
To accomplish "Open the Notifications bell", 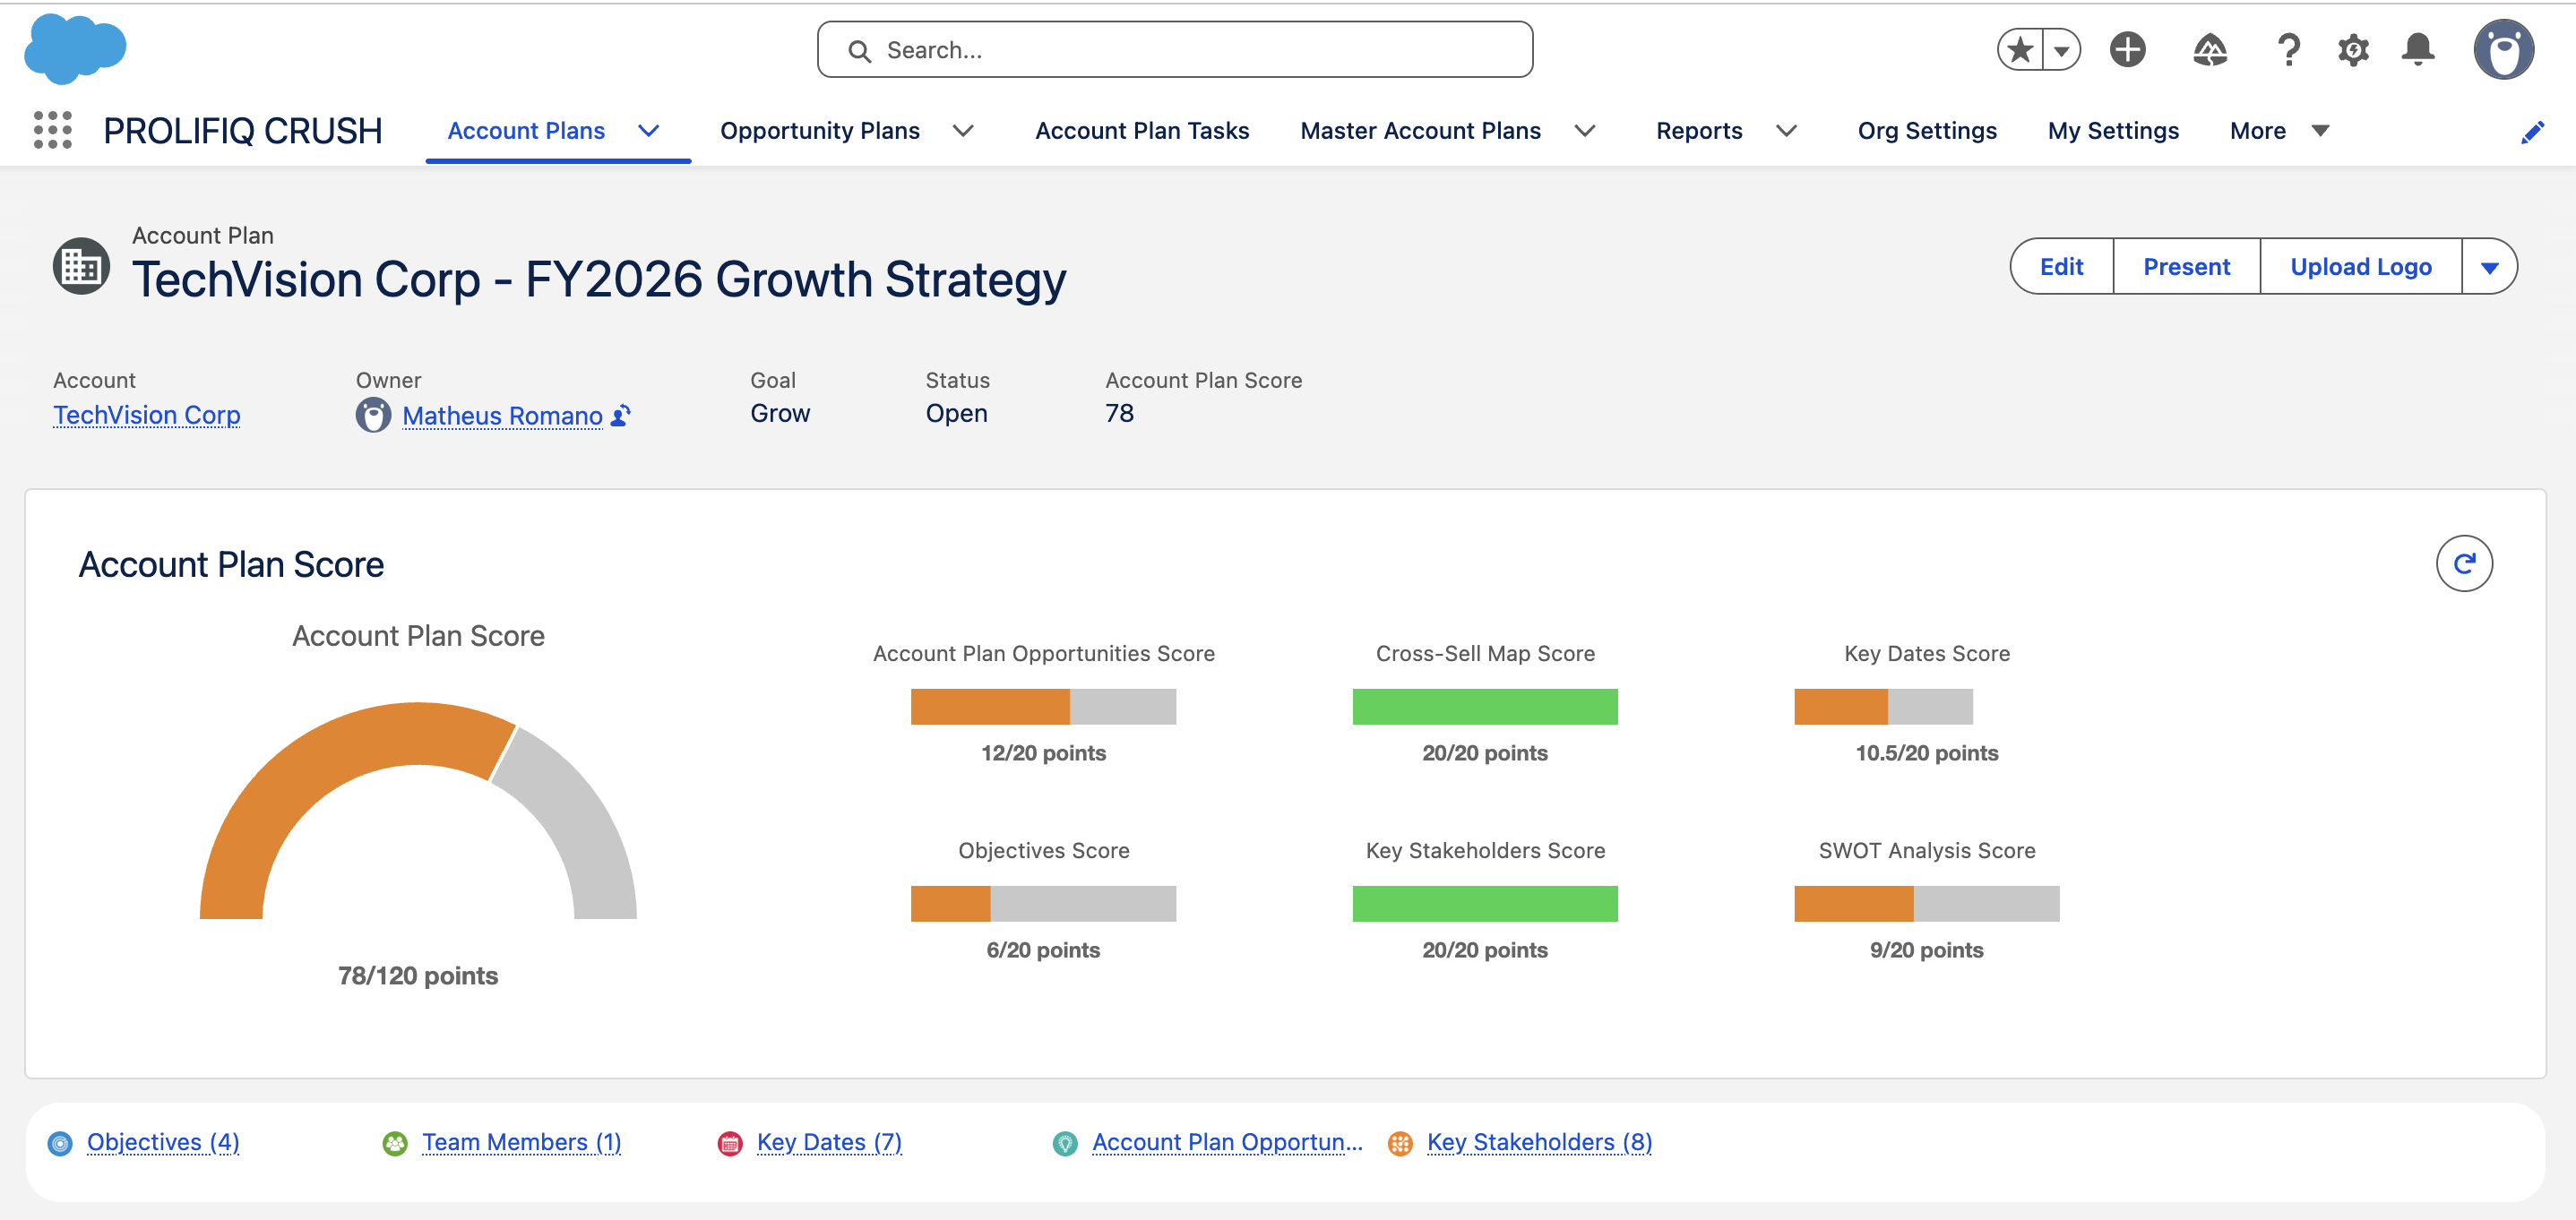I will tap(2418, 49).
